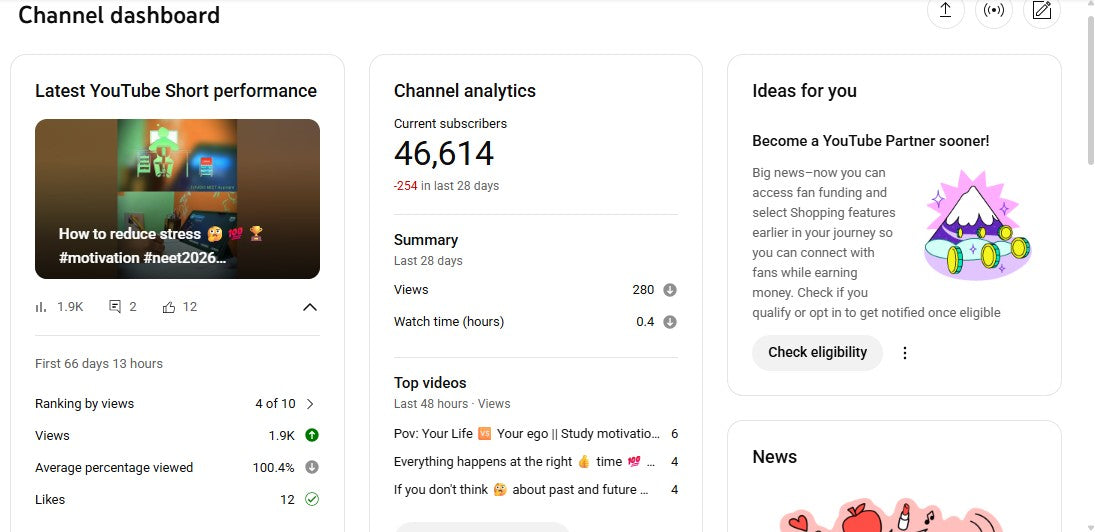Open 'Everything happens at the right time' video
The height and width of the screenshot is (532, 1095).
[527, 462]
